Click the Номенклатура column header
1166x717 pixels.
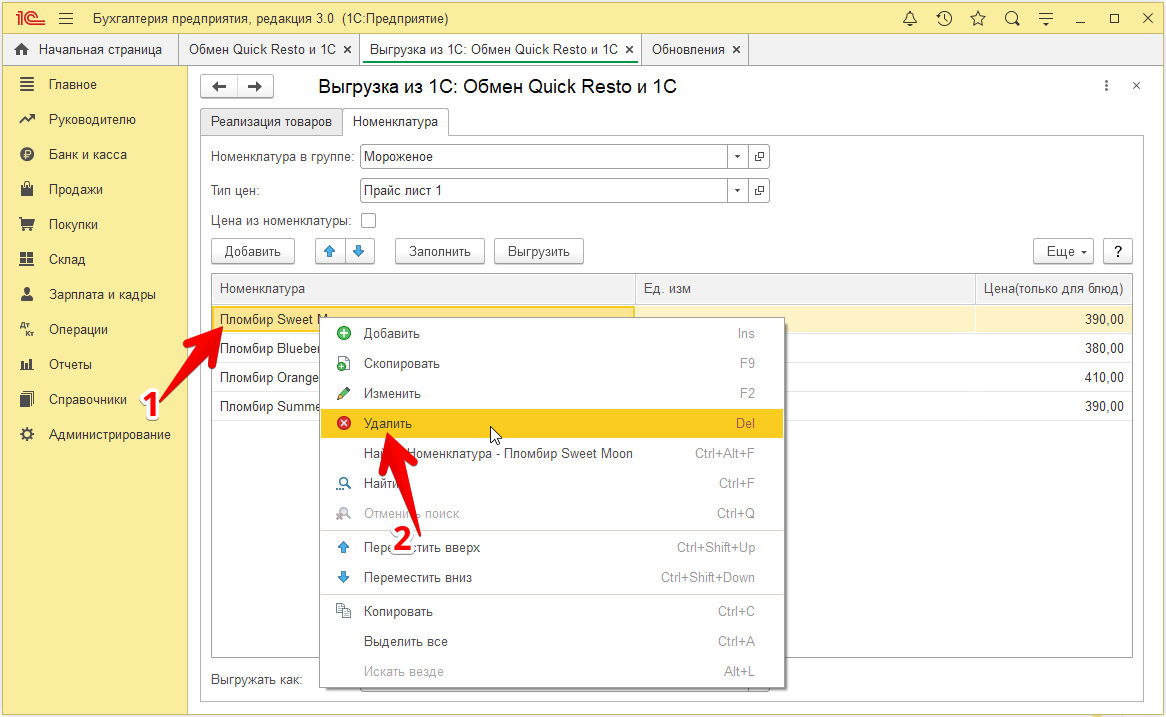pos(423,289)
